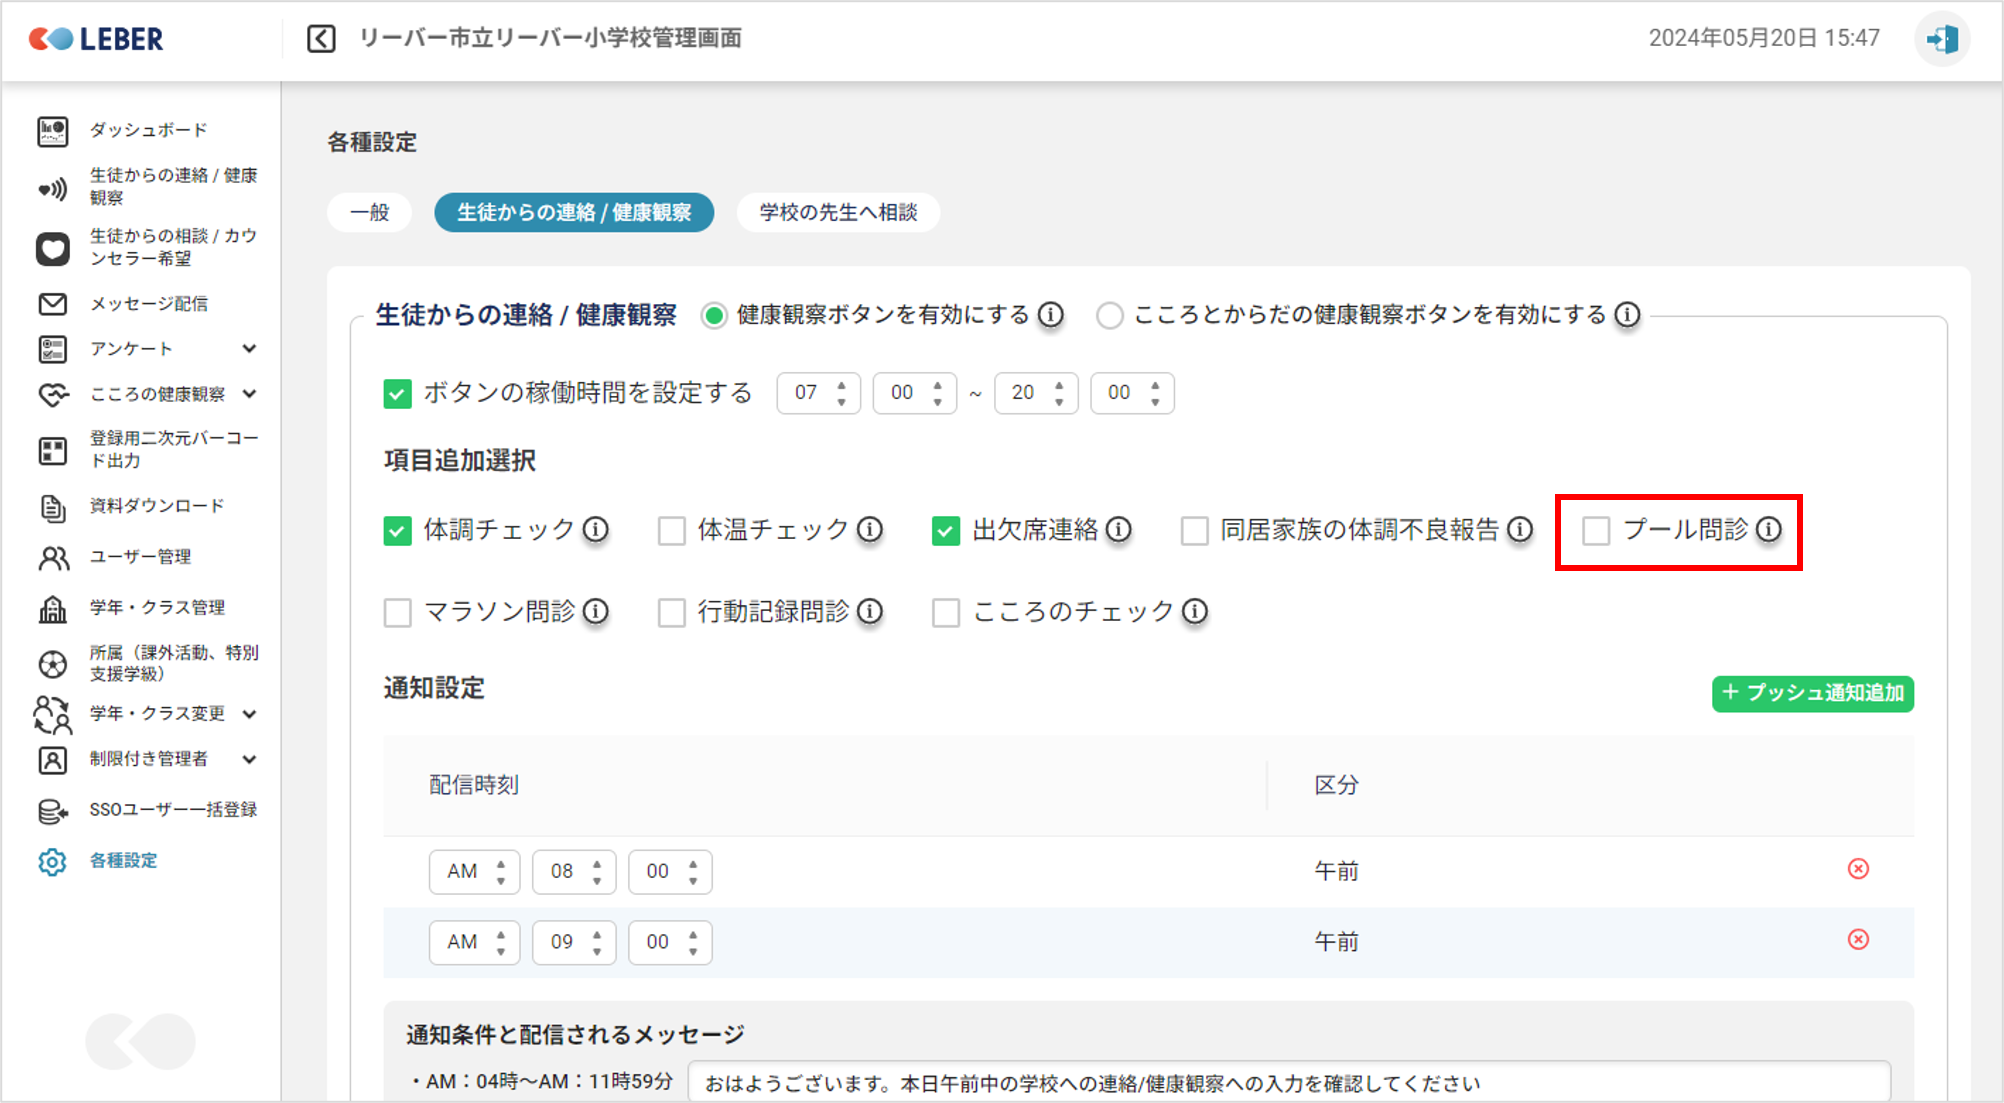Open the 学校の先生へ相談 tab
The image size is (2004, 1103).
coord(838,212)
